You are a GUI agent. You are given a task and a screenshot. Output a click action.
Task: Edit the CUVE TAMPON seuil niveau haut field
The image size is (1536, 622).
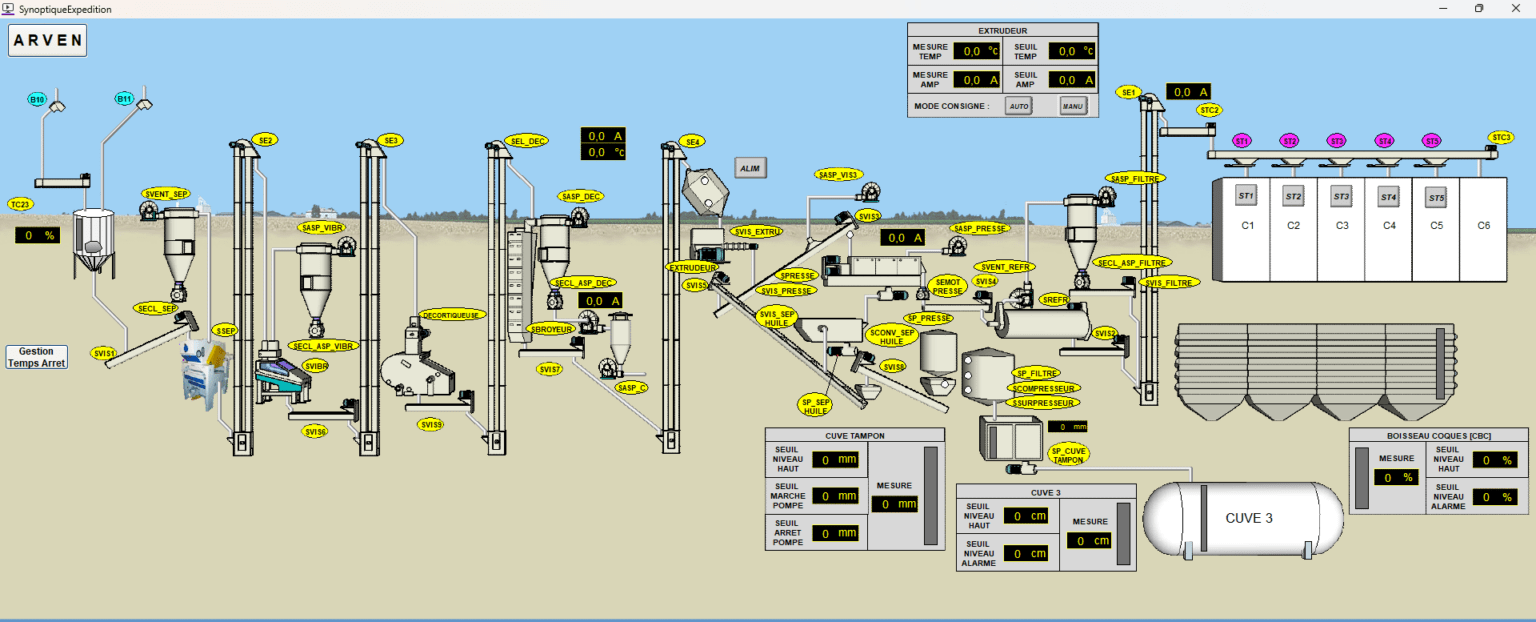click(x=835, y=460)
